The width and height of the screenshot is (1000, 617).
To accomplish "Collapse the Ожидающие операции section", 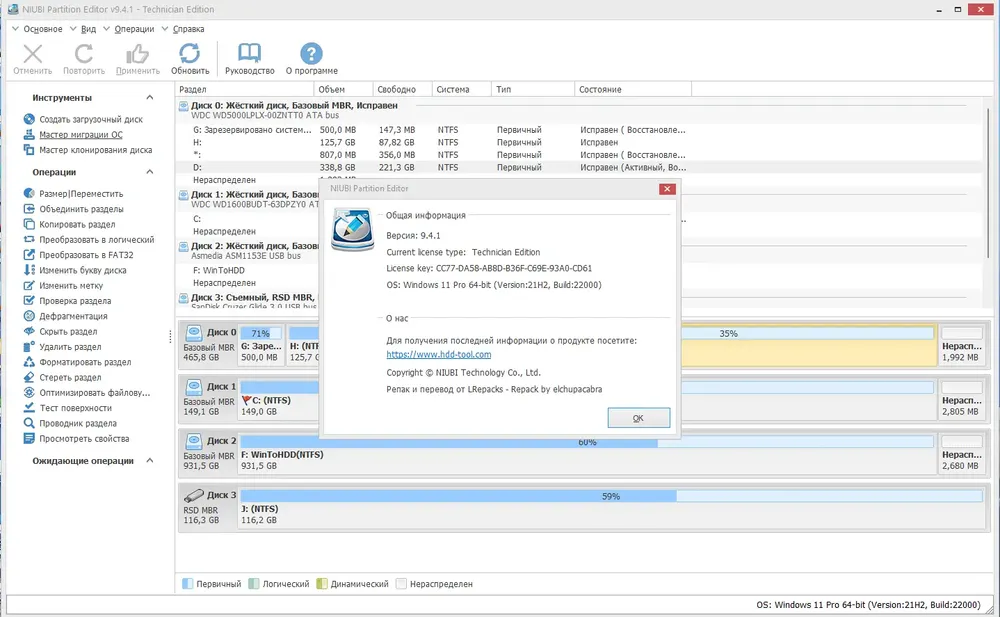I will (x=149, y=461).
